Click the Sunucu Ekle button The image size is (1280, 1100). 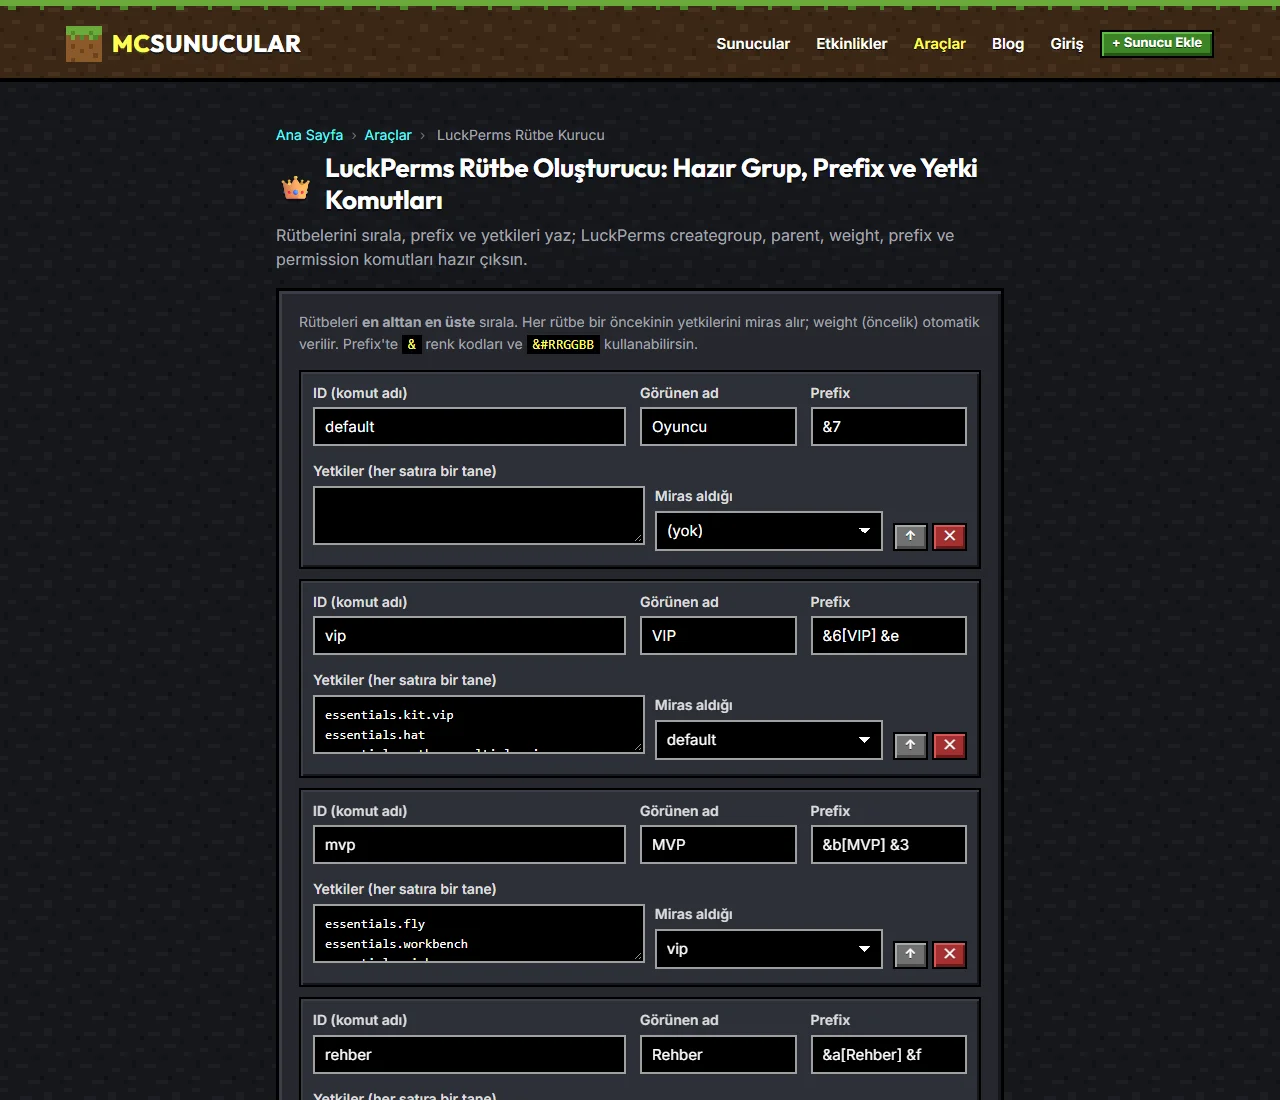pos(1157,43)
